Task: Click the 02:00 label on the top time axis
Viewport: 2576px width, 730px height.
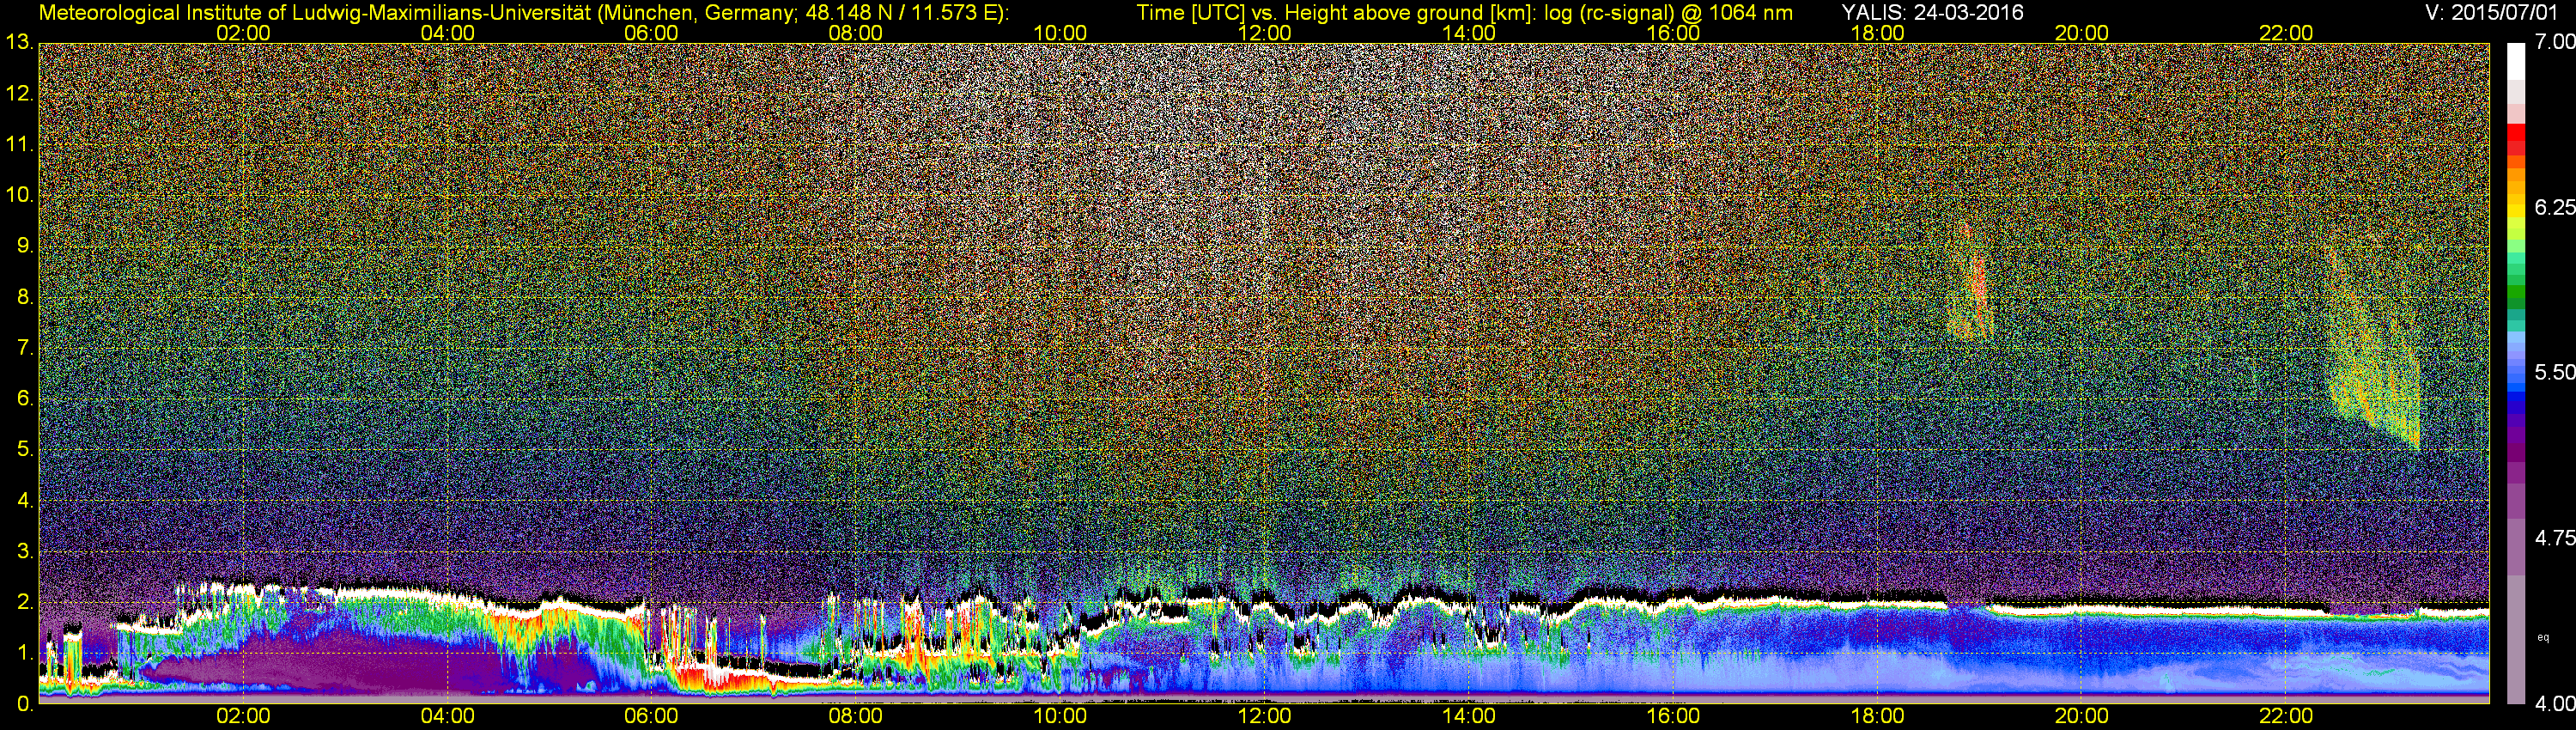Action: pos(243,33)
